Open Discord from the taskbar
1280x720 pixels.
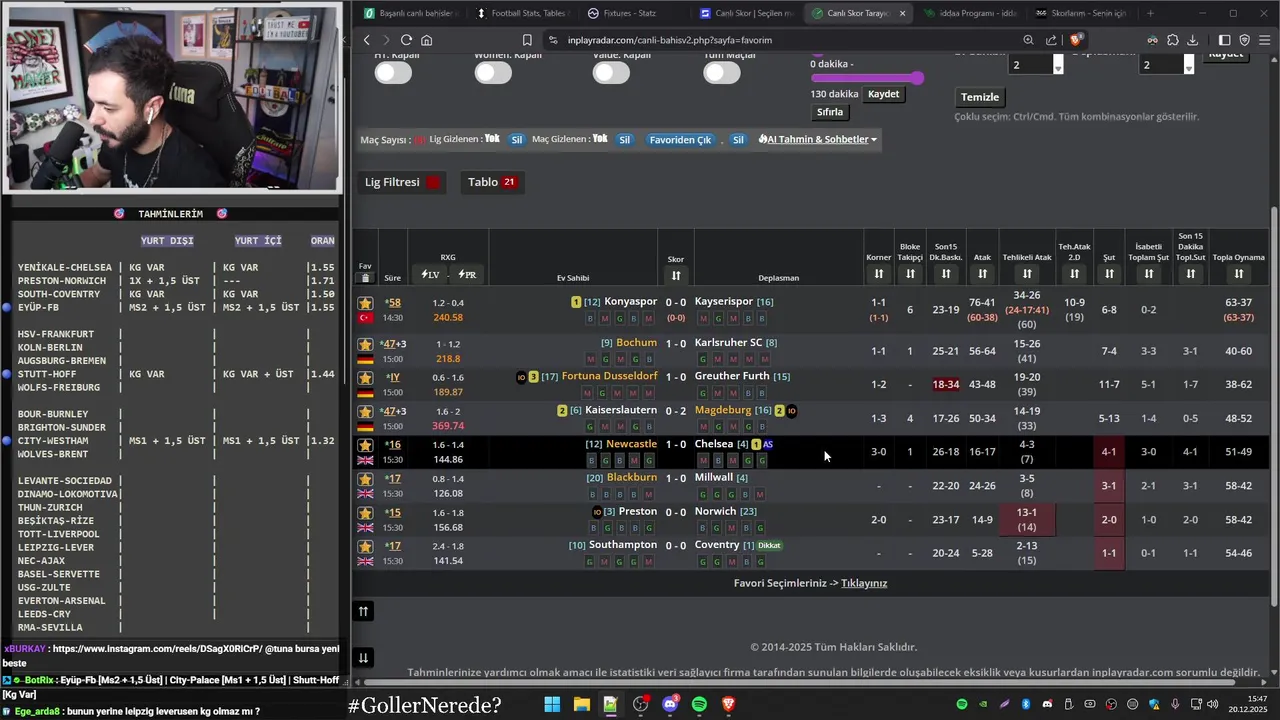pyautogui.click(x=670, y=704)
